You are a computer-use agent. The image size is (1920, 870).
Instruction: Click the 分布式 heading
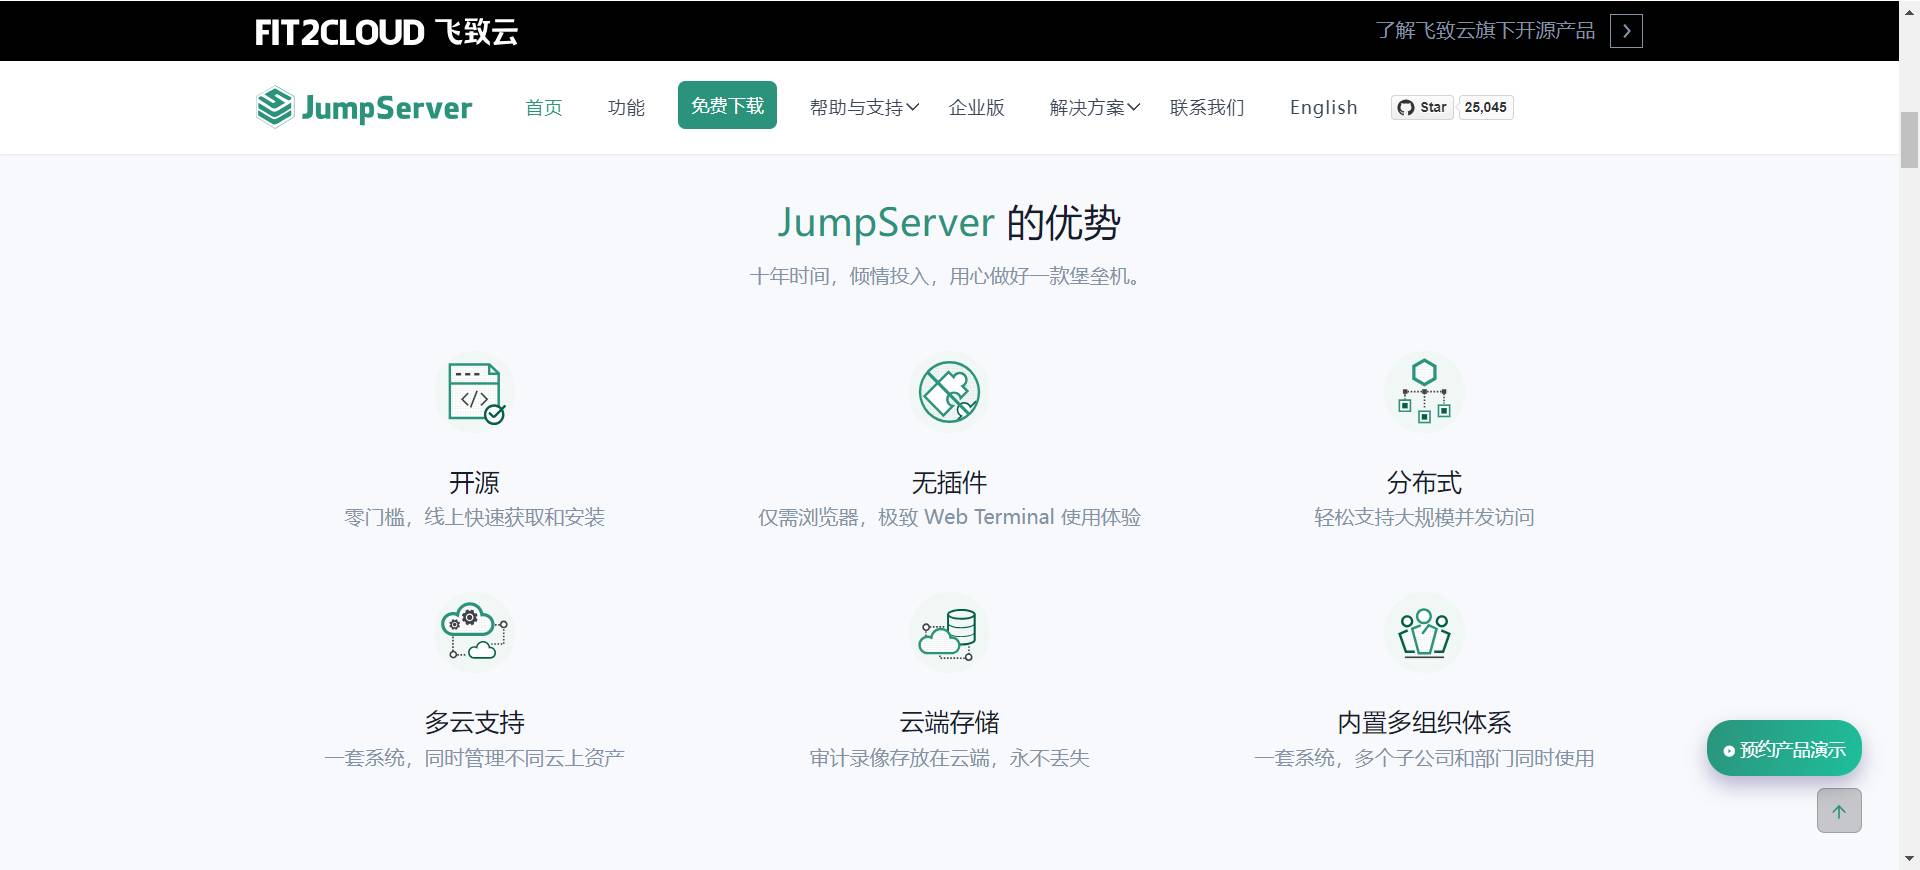point(1424,483)
